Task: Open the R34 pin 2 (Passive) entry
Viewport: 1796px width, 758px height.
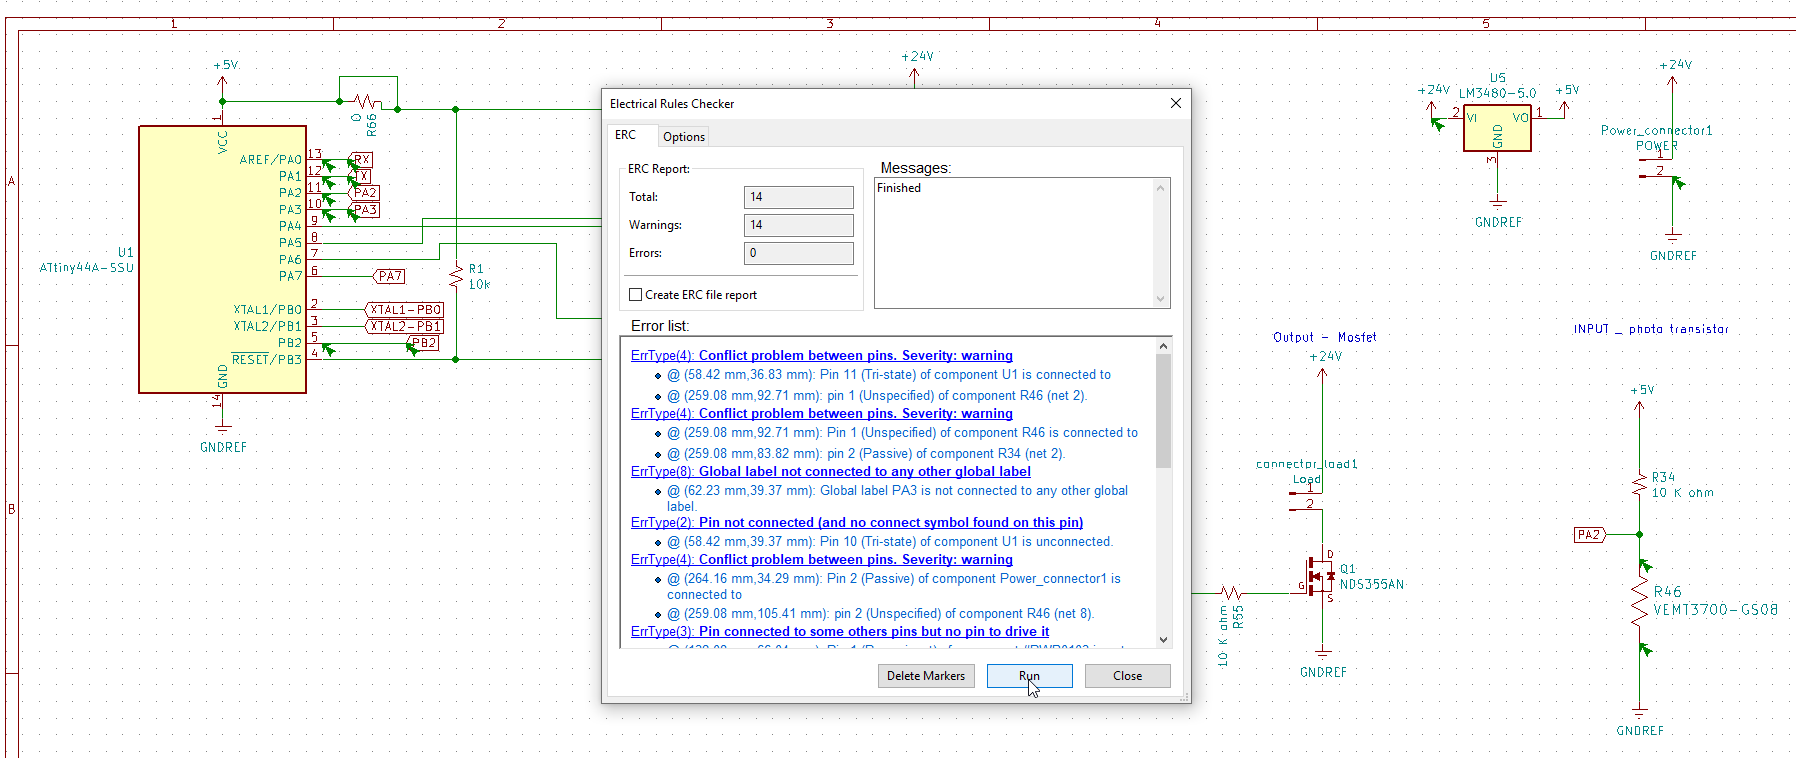Action: [866, 454]
